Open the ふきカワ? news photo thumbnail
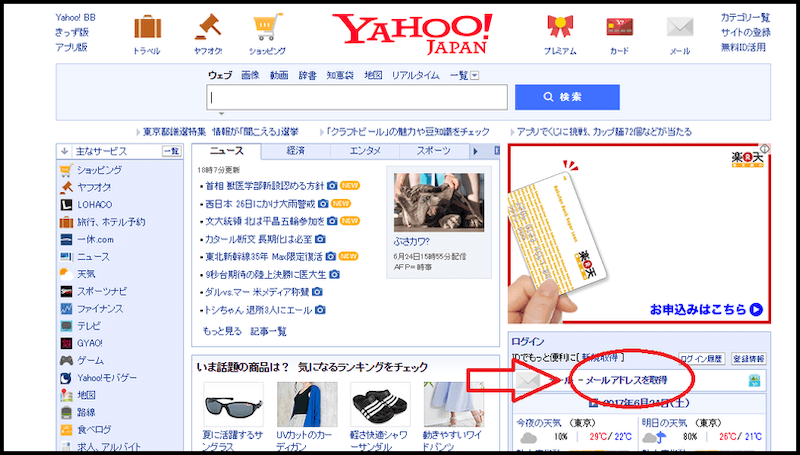The height and width of the screenshot is (455, 800). (439, 203)
